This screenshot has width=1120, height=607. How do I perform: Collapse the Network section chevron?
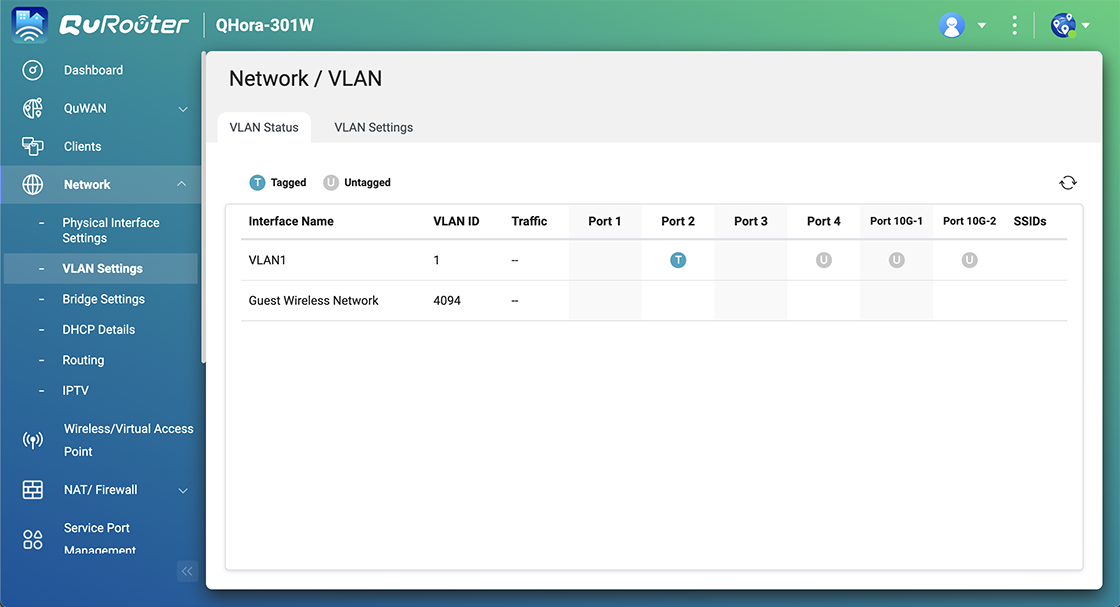(x=182, y=184)
